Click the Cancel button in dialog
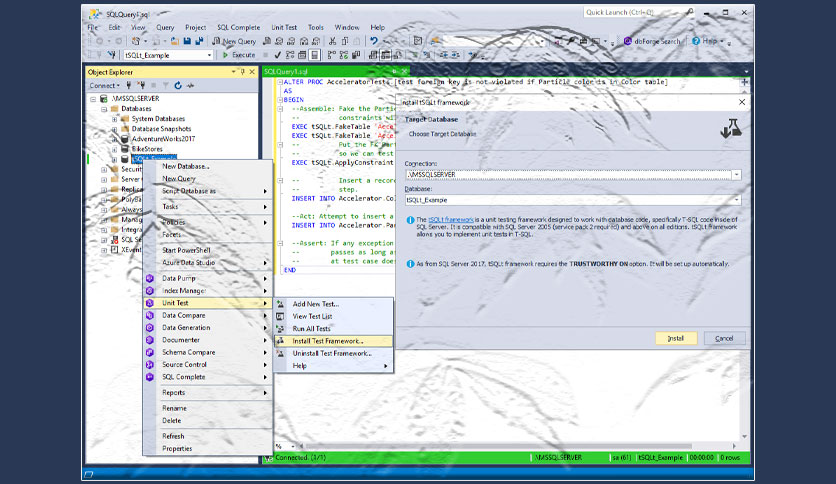The height and width of the screenshot is (484, 836). point(724,338)
